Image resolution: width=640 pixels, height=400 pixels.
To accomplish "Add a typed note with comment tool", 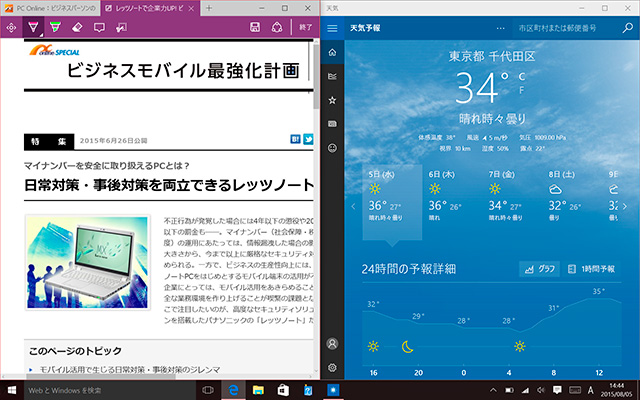I will tap(99, 27).
